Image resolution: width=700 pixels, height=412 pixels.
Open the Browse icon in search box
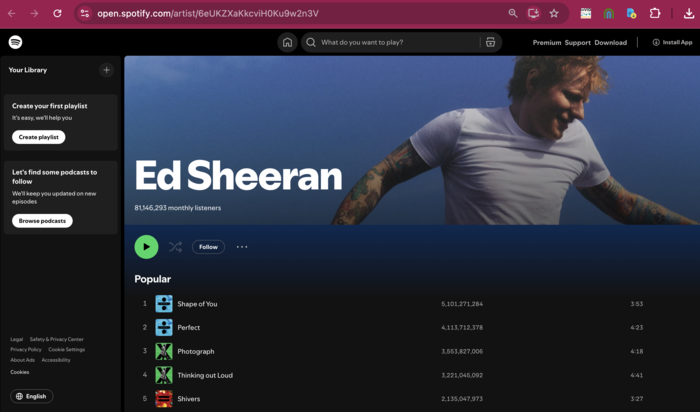(491, 42)
